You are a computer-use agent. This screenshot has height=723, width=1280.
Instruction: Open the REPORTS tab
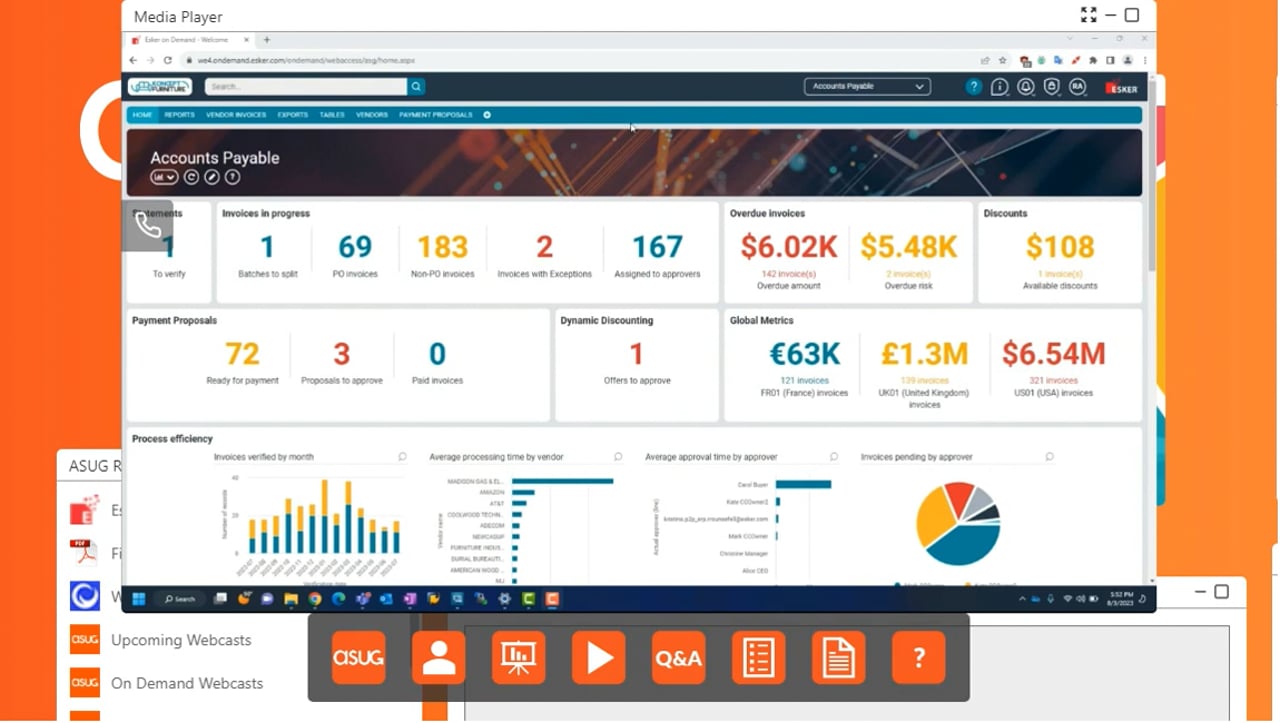pyautogui.click(x=180, y=115)
